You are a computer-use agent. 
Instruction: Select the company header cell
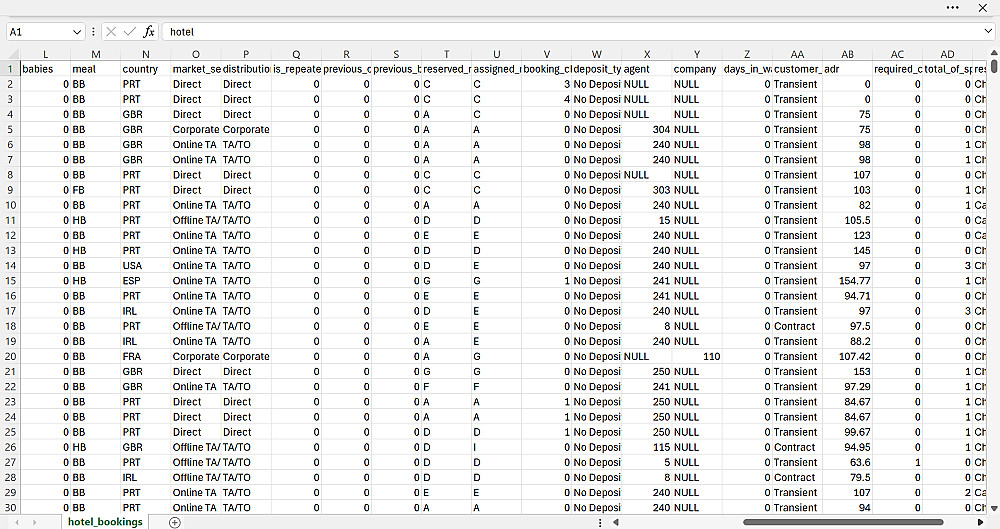[x=697, y=69]
